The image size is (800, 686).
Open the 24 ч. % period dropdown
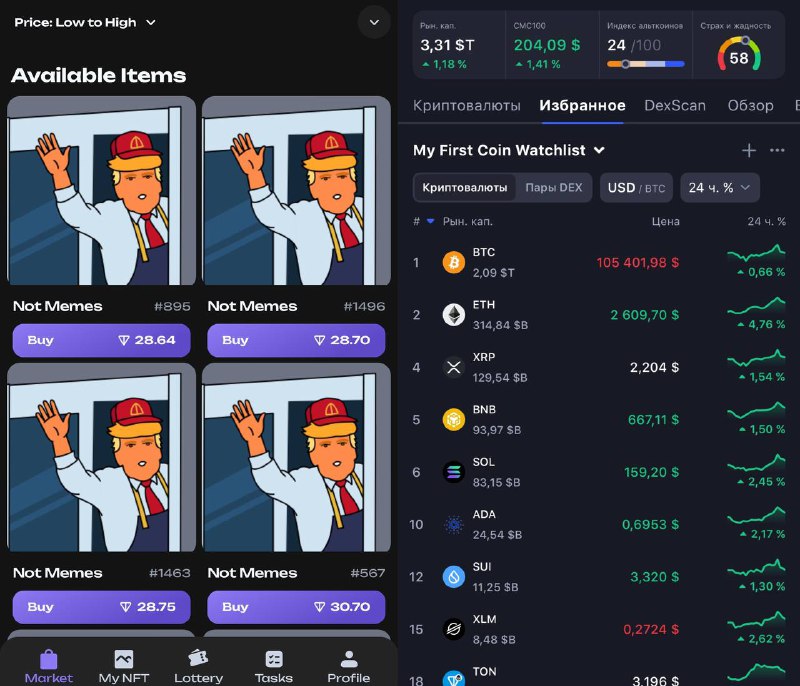pos(719,188)
